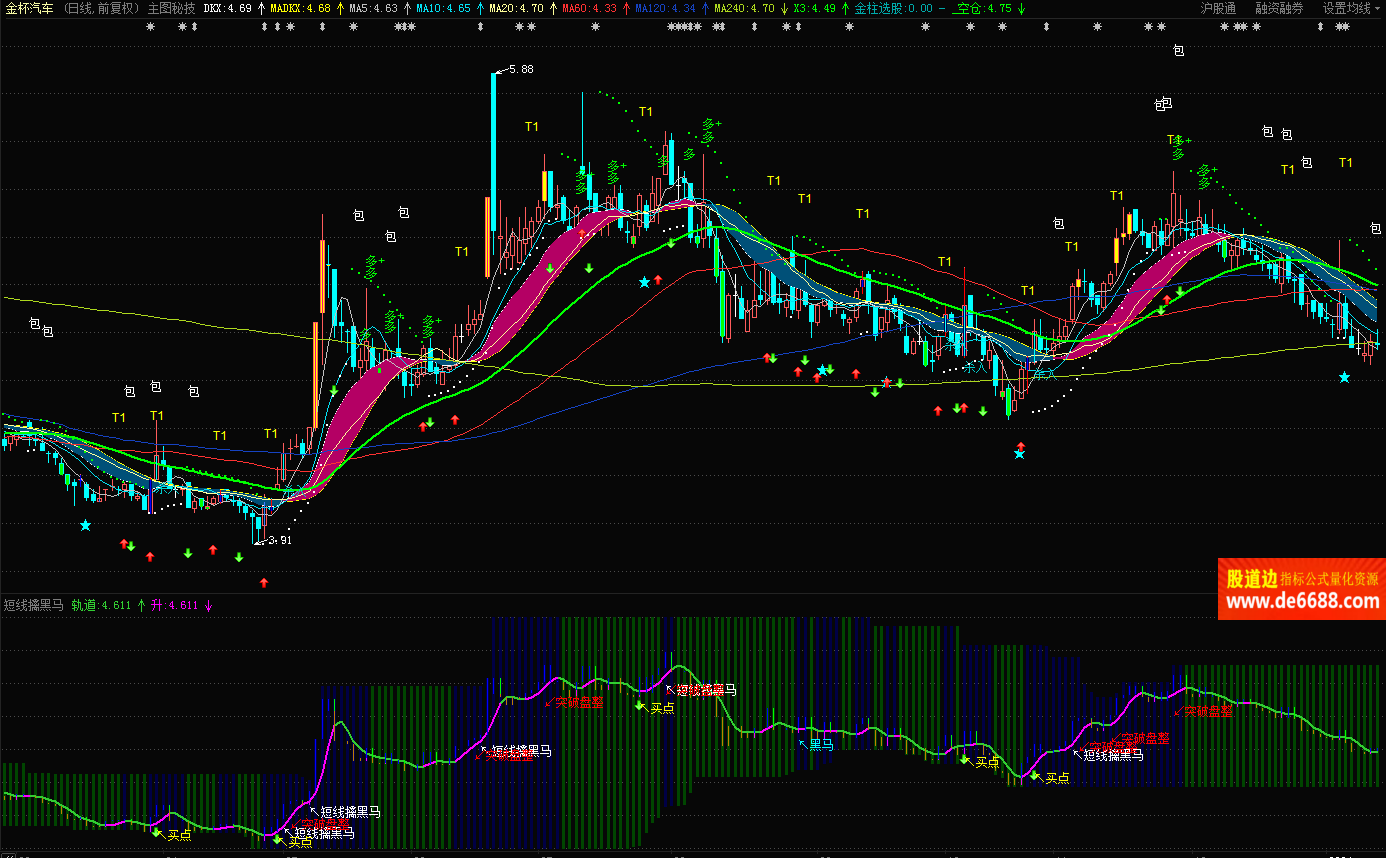Screen dimensions: 1386x858
Task: Click the green 轨道:4.611 value
Action: coord(101,605)
